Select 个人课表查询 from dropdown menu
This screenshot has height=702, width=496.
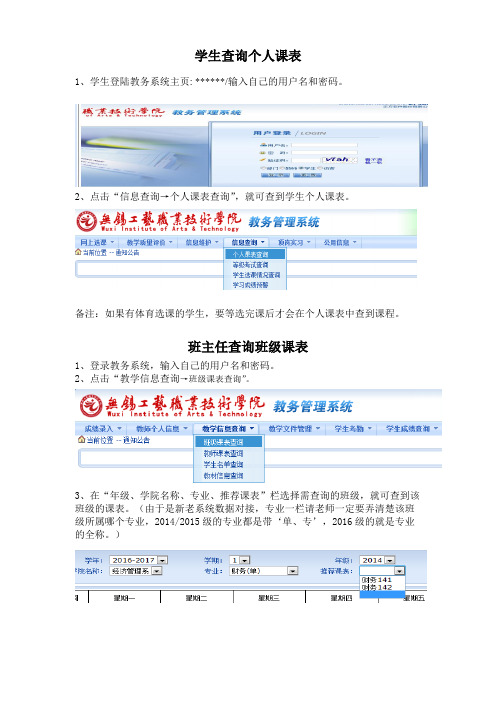tap(254, 254)
